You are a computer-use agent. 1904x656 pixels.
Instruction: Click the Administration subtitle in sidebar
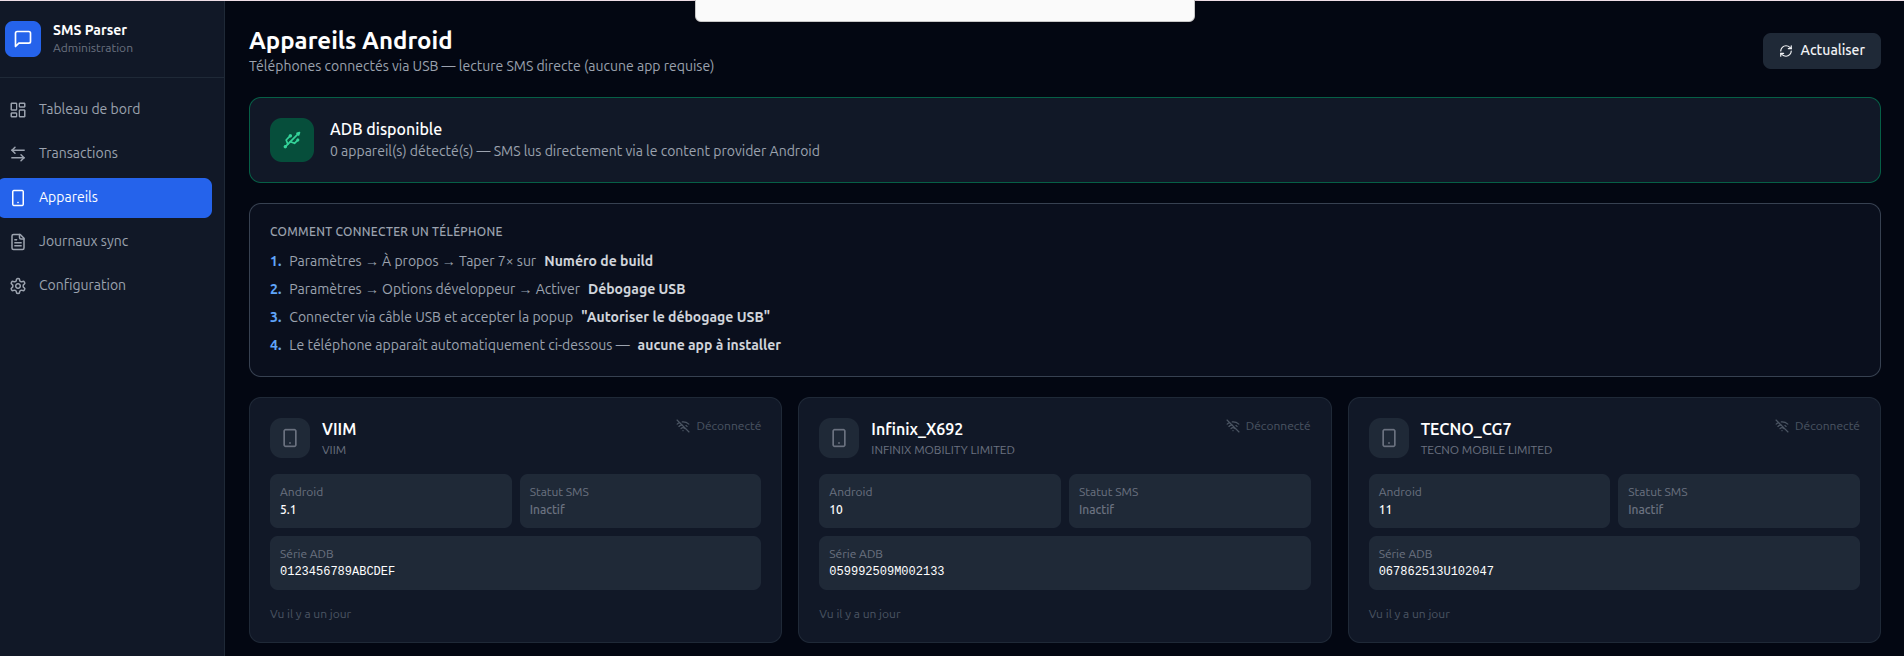point(93,49)
